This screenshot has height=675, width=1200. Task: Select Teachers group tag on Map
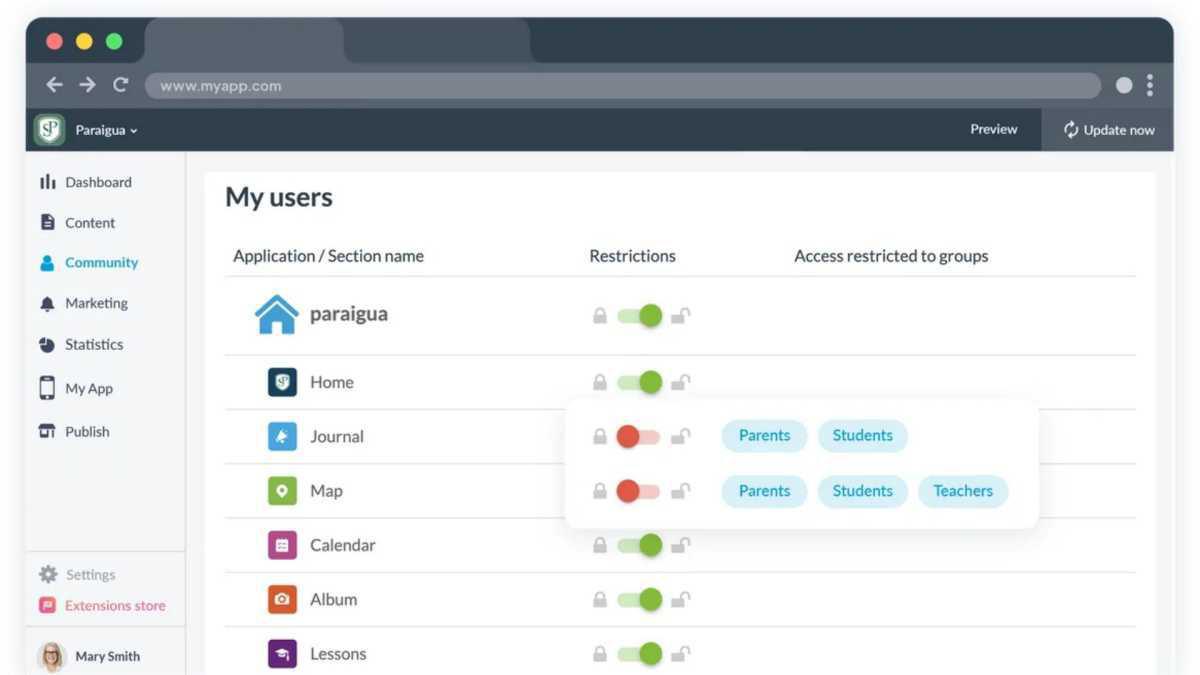coord(962,491)
